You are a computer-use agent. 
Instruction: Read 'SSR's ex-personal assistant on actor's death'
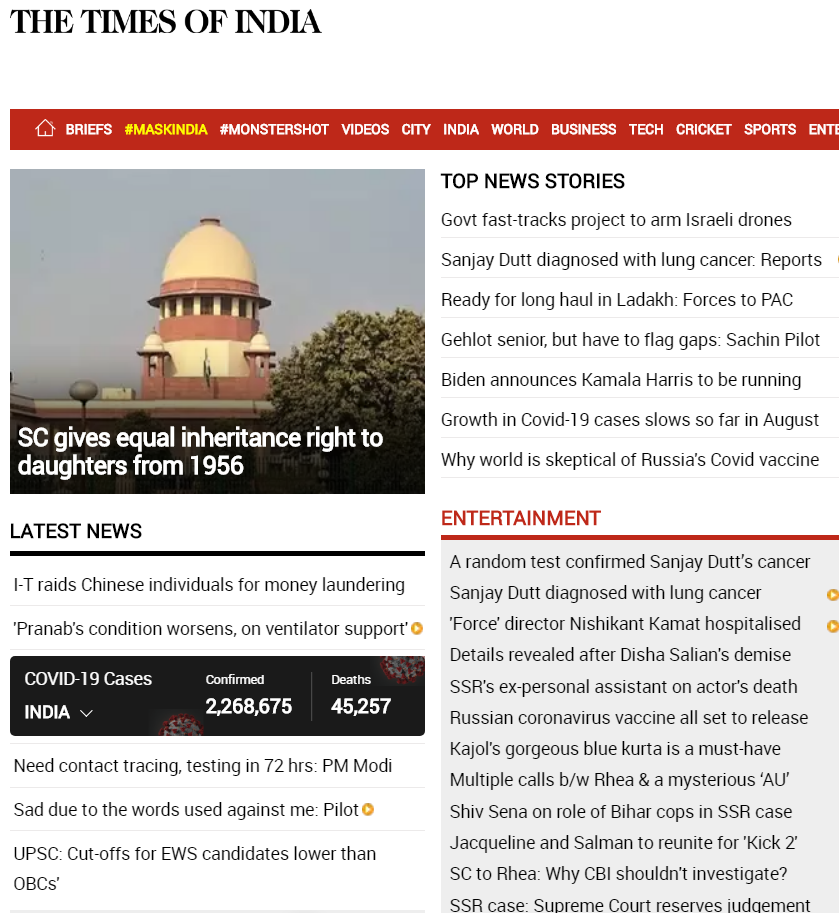click(x=623, y=686)
